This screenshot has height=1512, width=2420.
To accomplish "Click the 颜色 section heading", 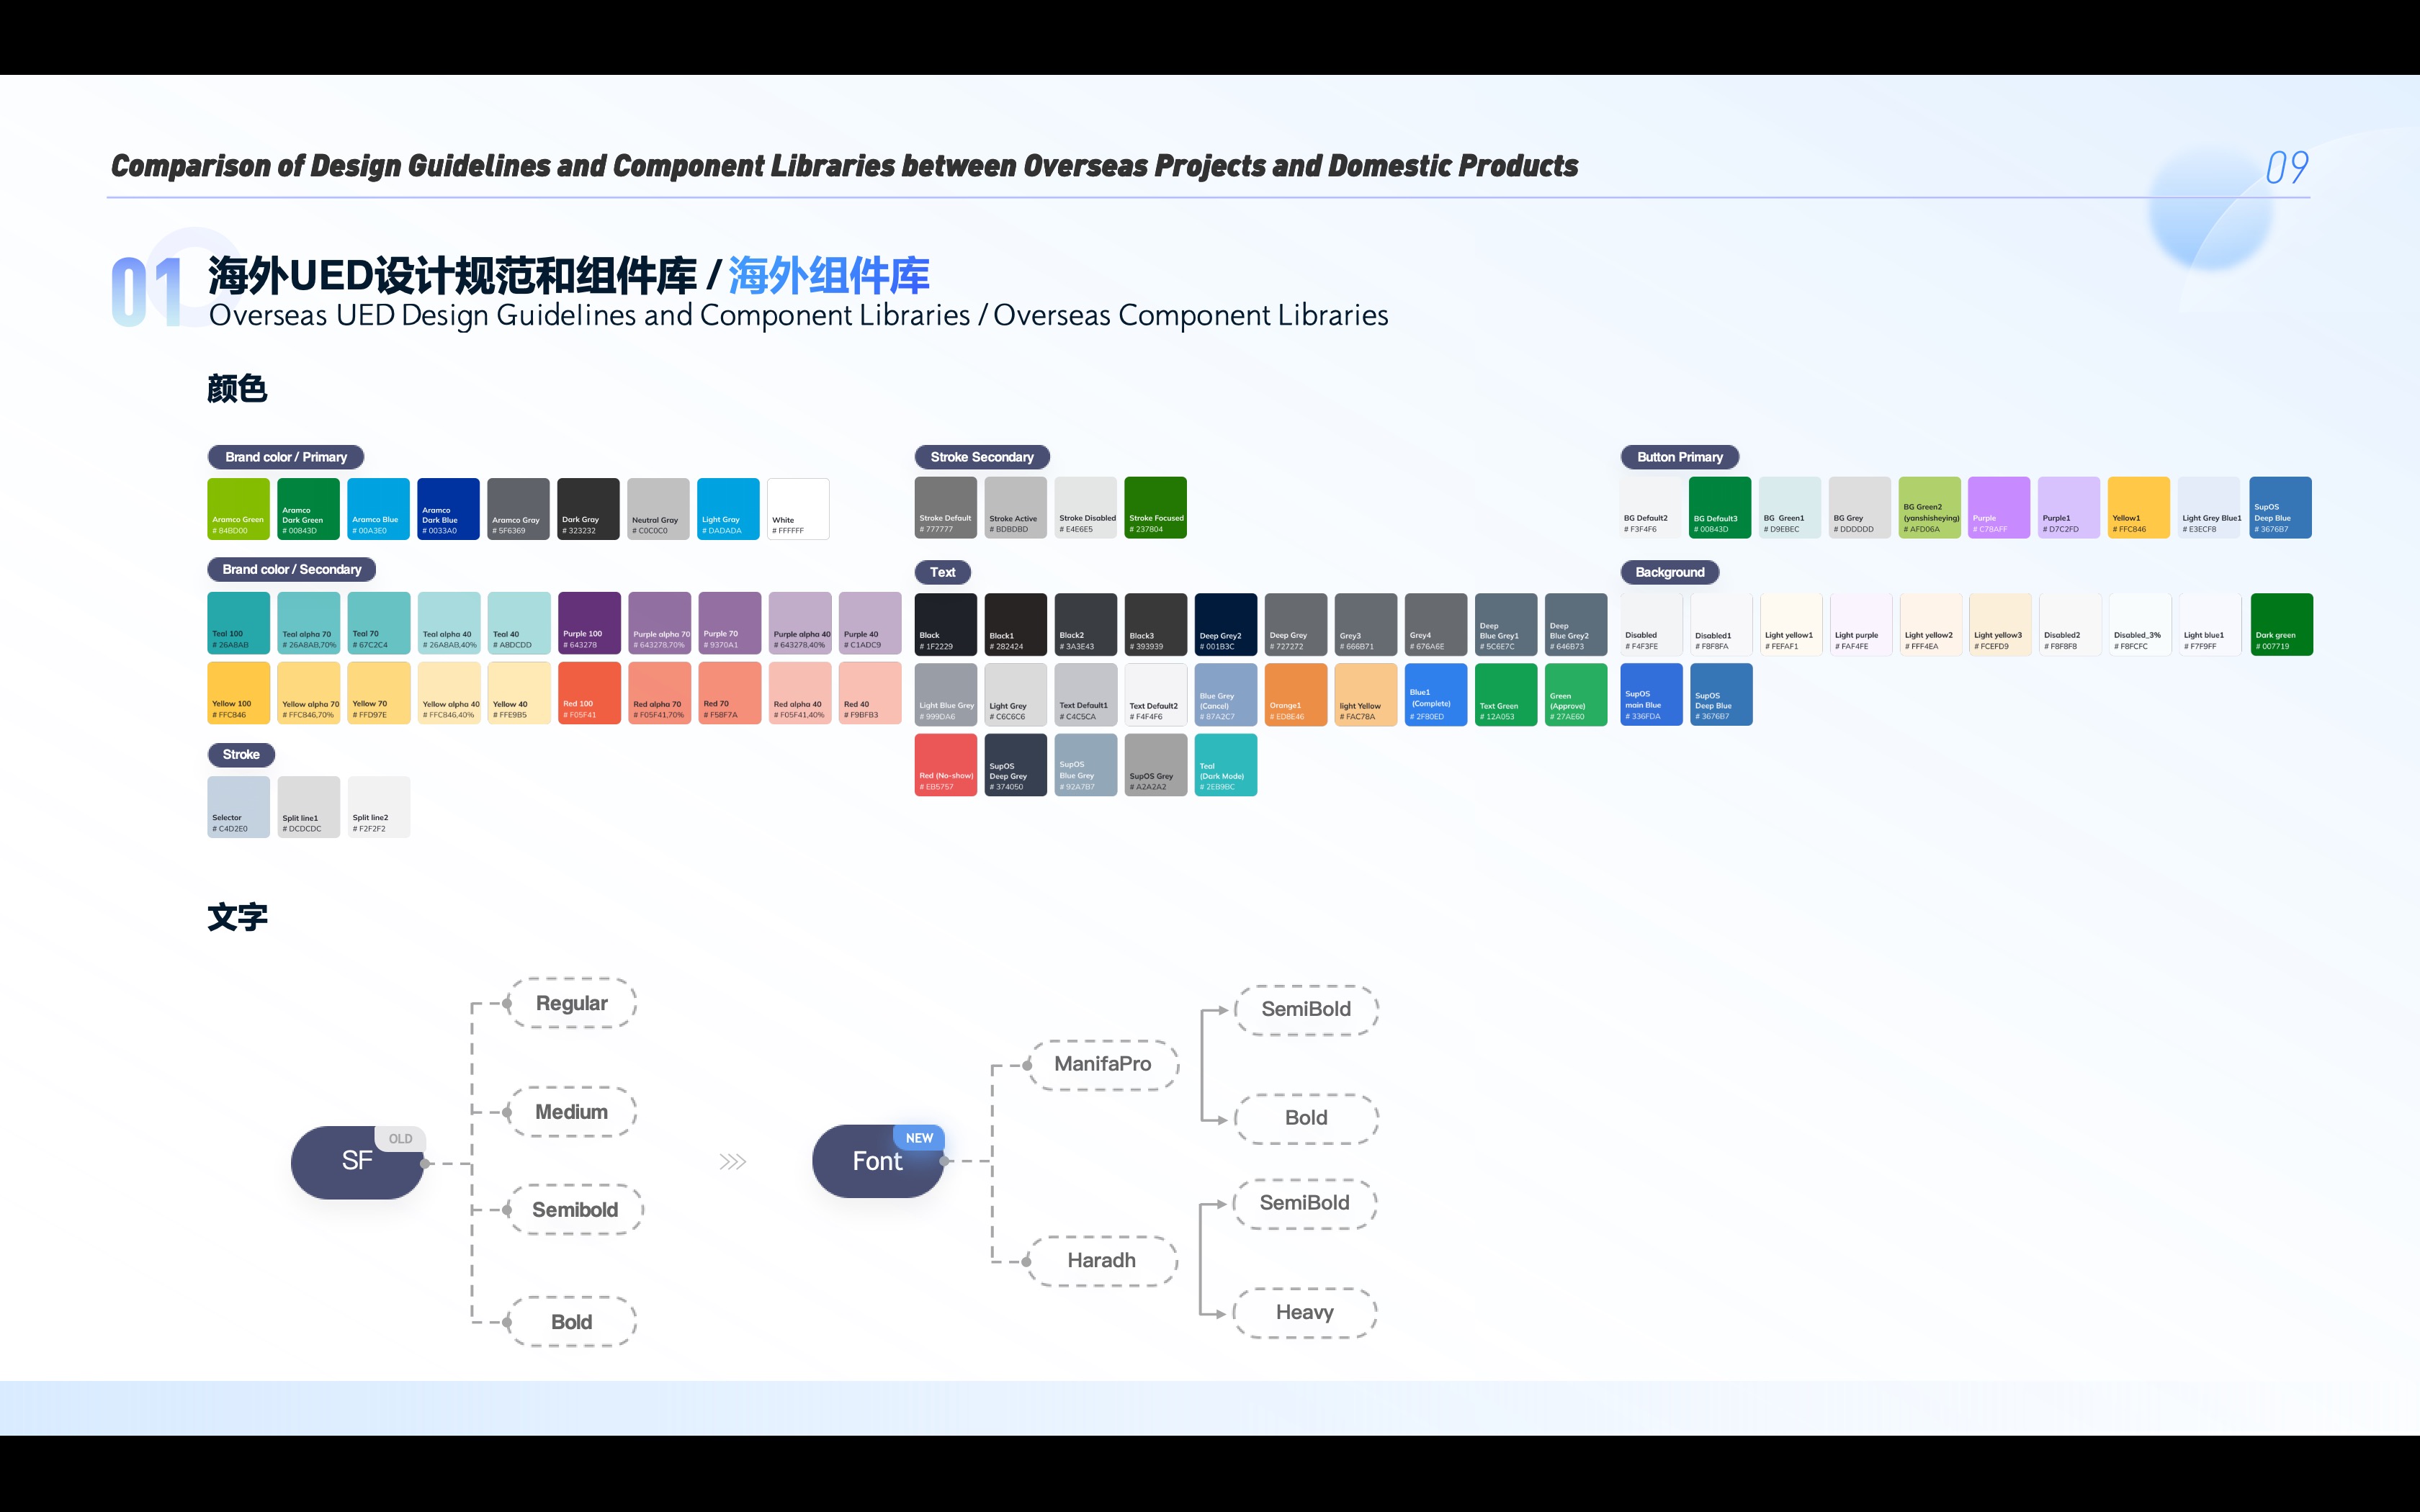I will [237, 388].
